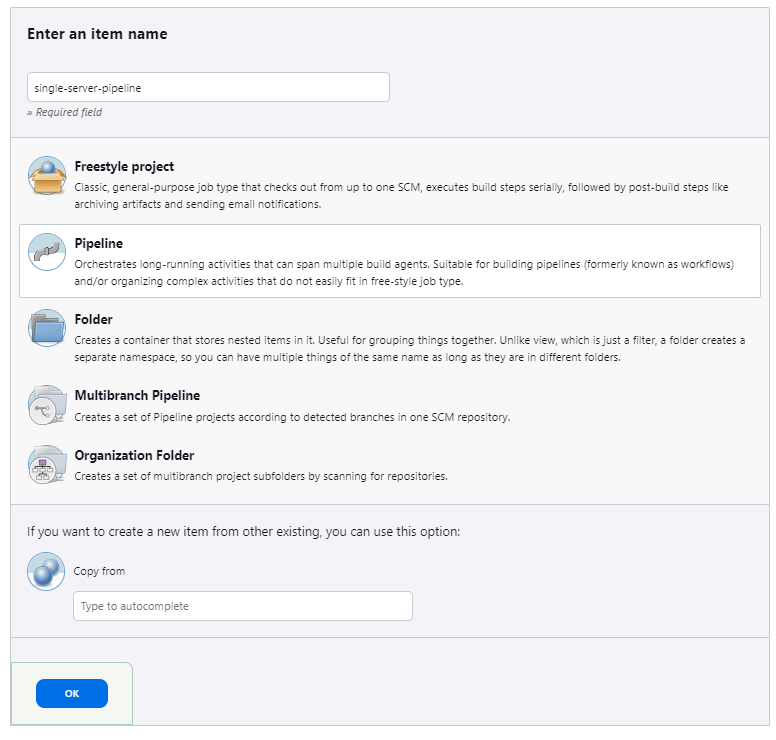Click the Organization Folder description text
The width and height of the screenshot is (776, 740).
click(261, 476)
